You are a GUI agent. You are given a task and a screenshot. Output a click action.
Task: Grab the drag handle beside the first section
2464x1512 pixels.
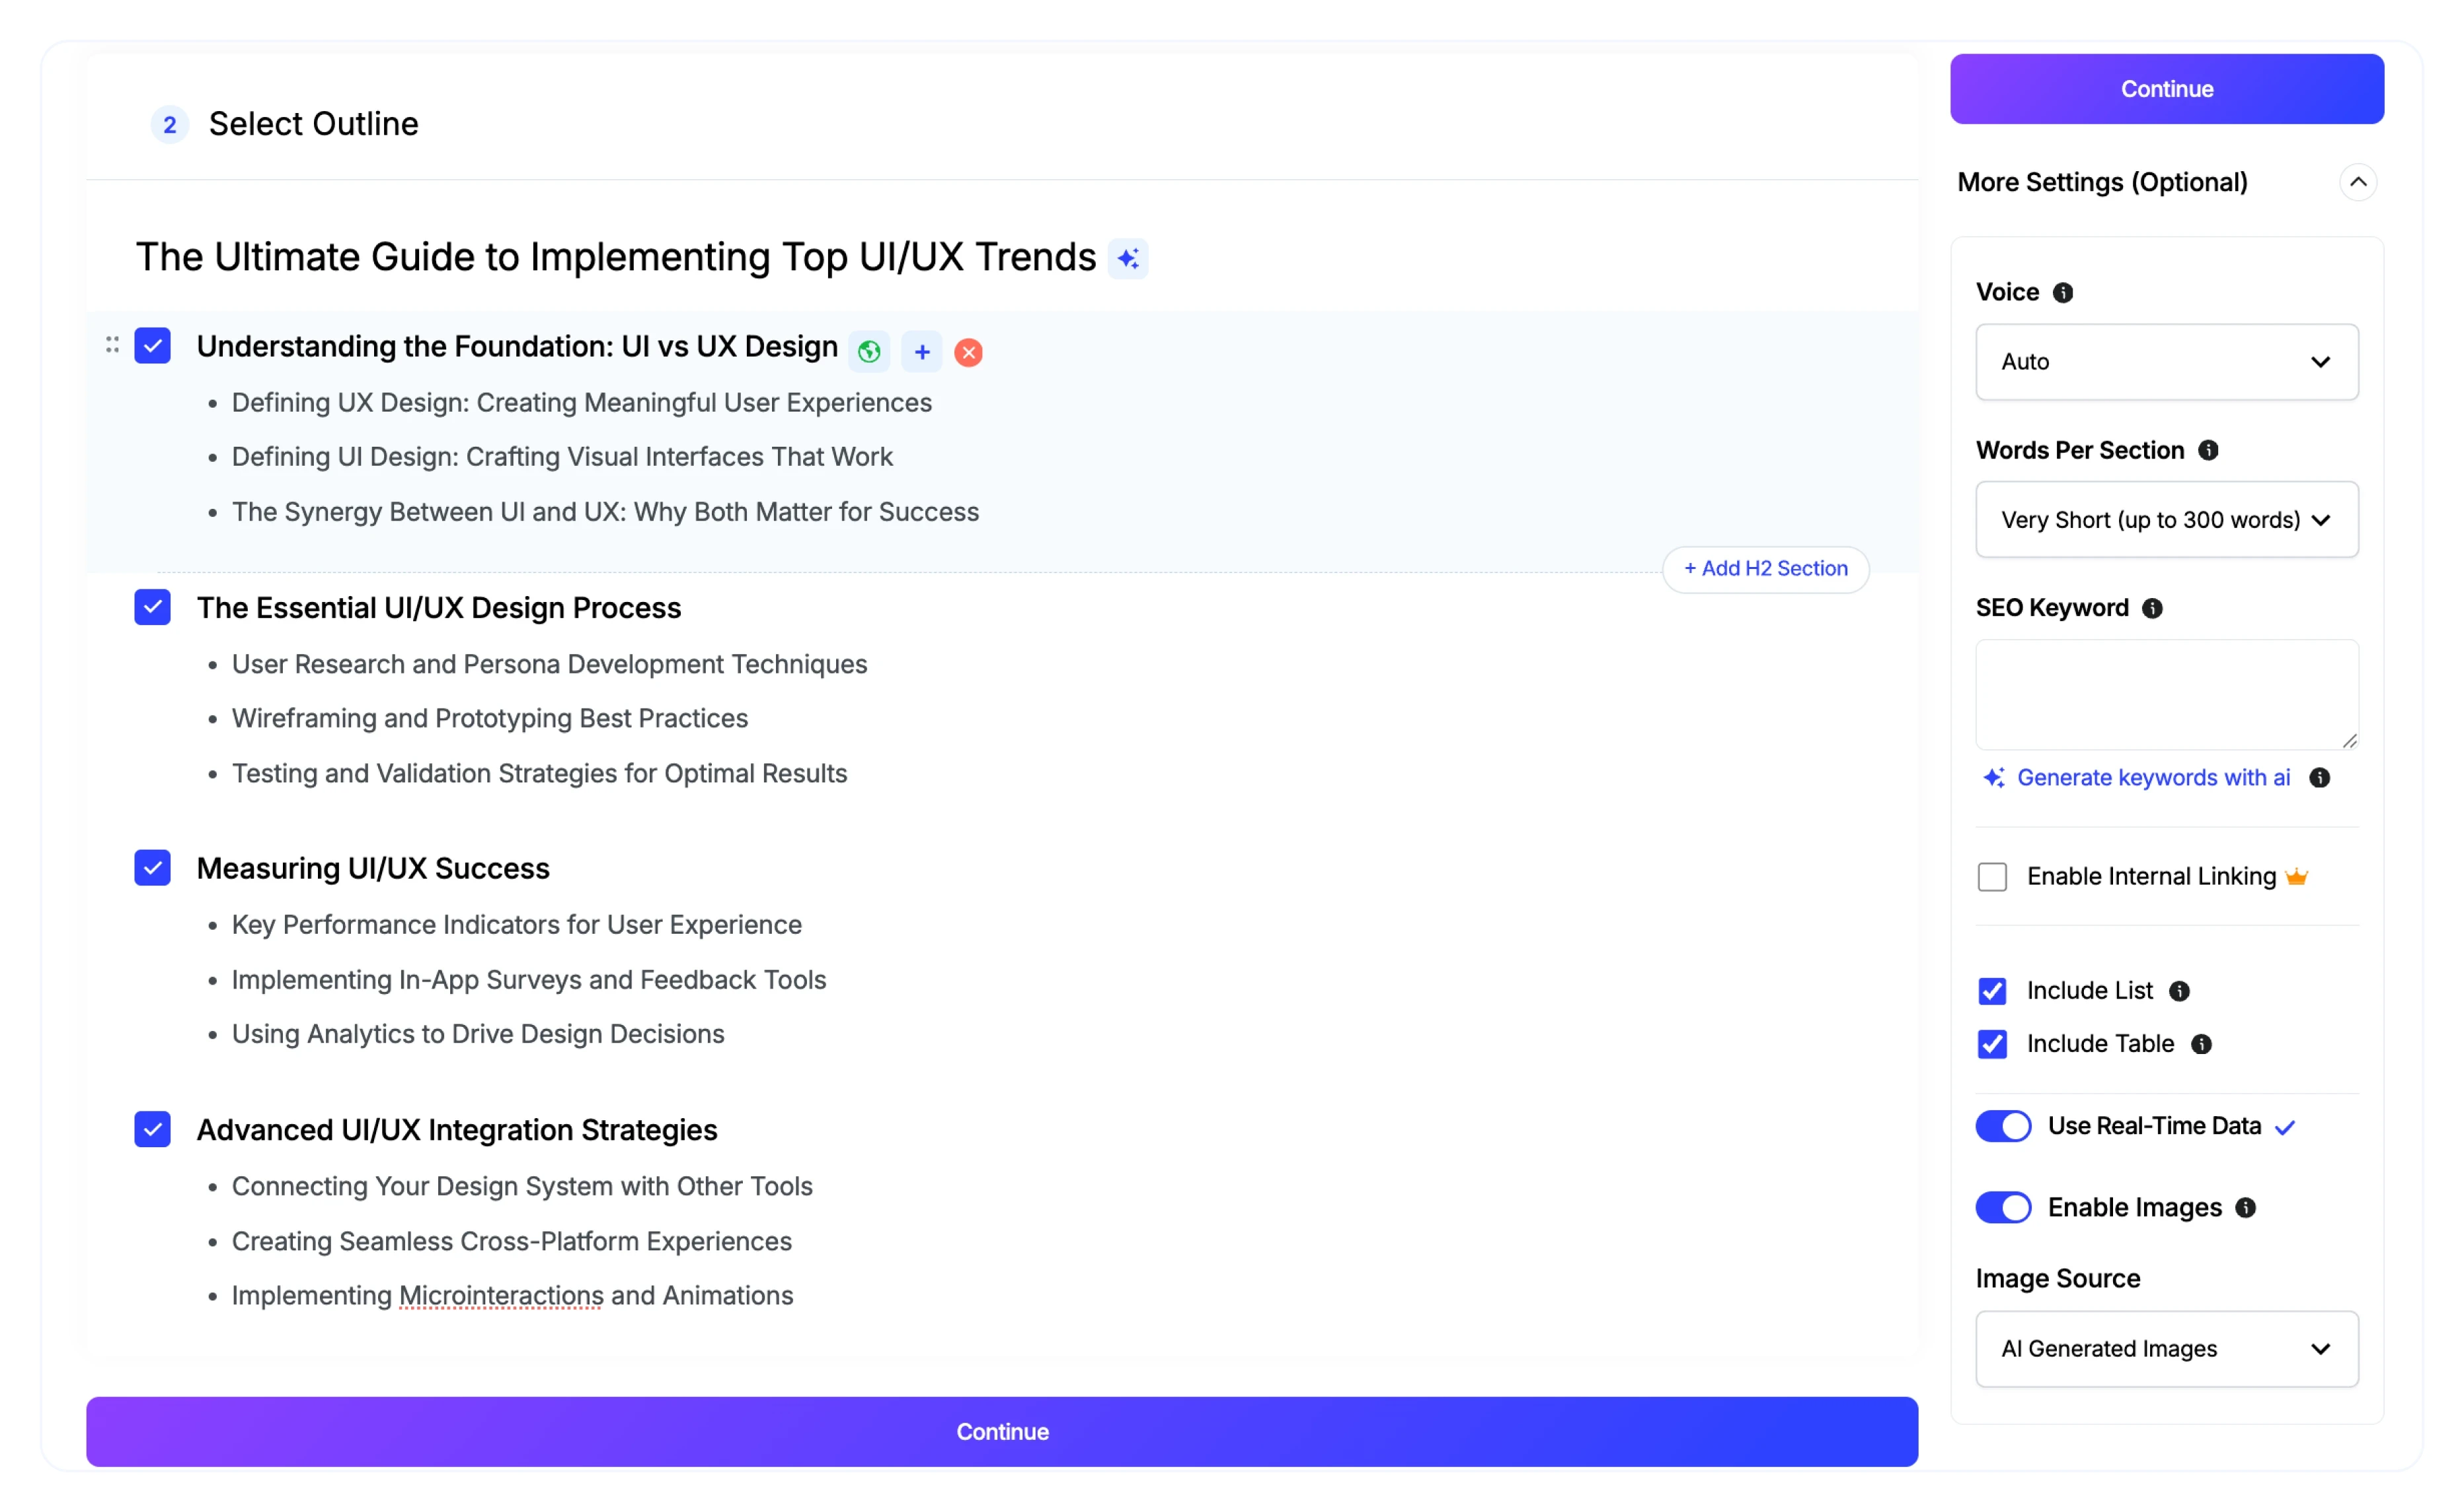(112, 345)
